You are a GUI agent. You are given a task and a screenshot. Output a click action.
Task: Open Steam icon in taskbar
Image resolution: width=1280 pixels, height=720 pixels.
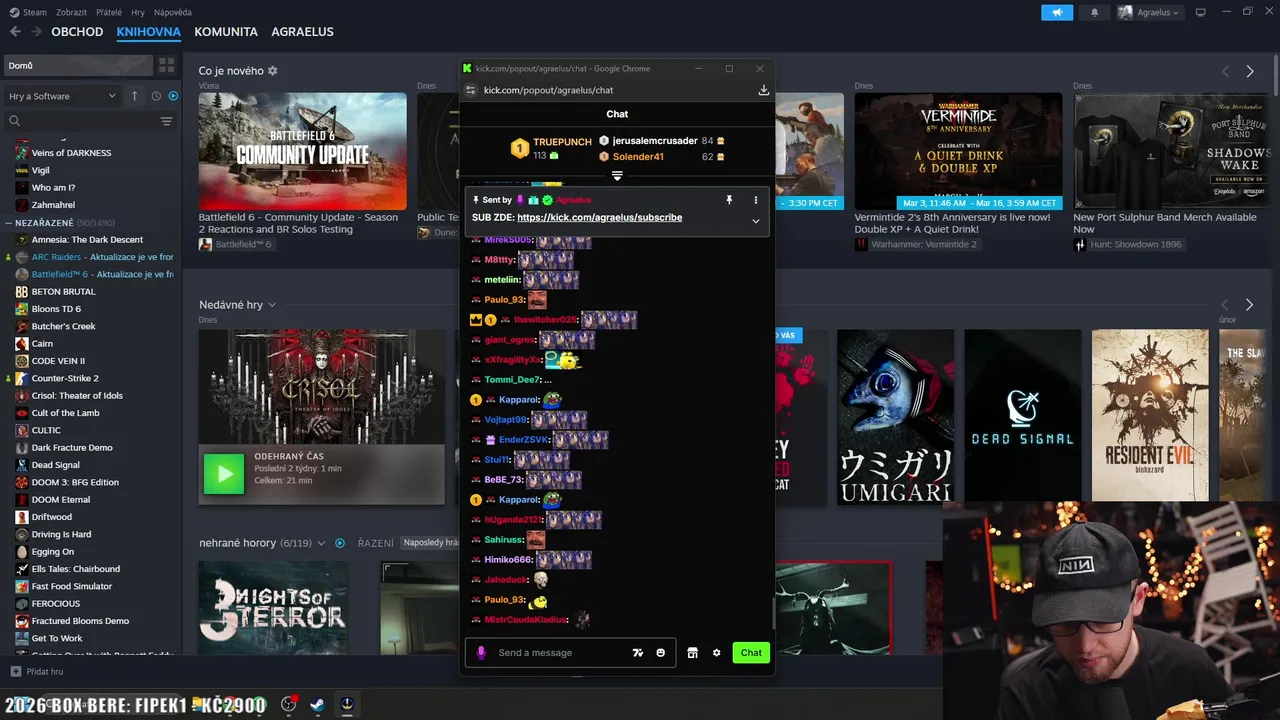tap(316, 704)
